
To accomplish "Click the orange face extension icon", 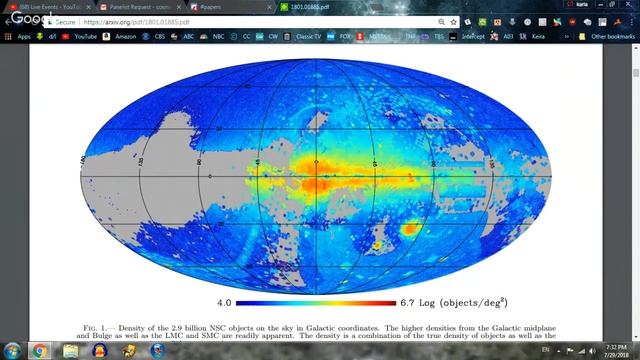I will tap(497, 22).
